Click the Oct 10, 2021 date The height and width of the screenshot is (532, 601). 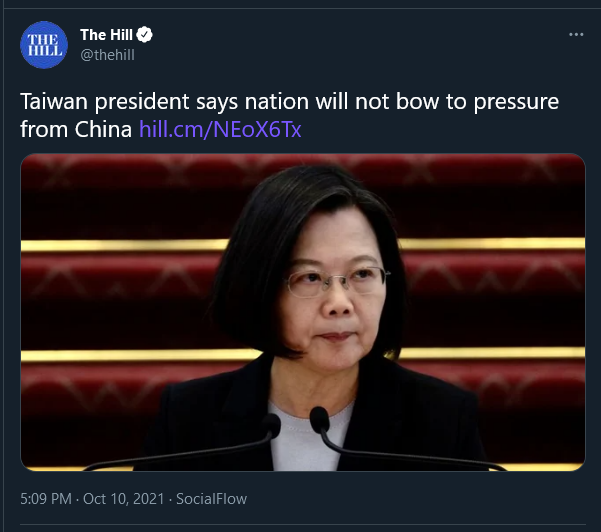tap(123, 499)
